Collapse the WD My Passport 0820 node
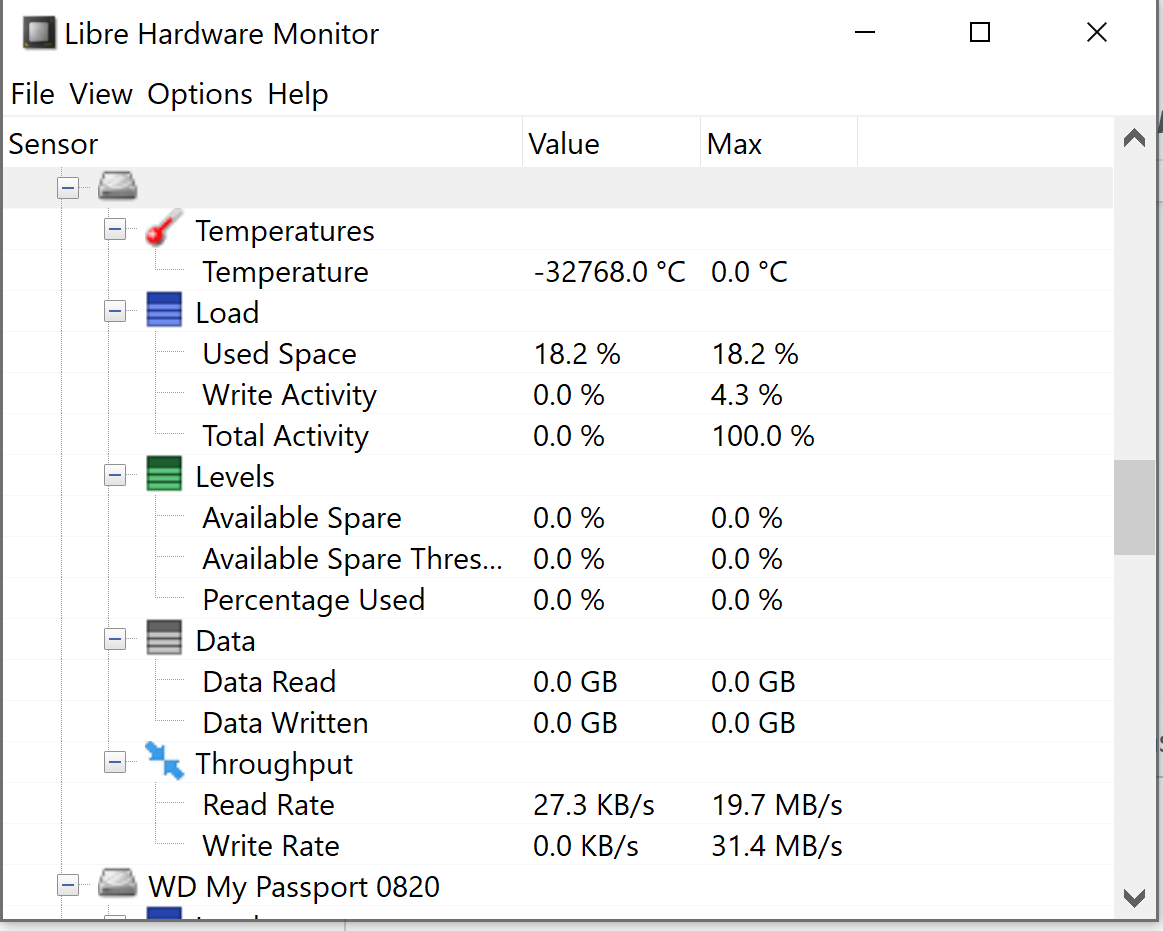Viewport: 1163px width, 931px height. pyautogui.click(x=68, y=884)
